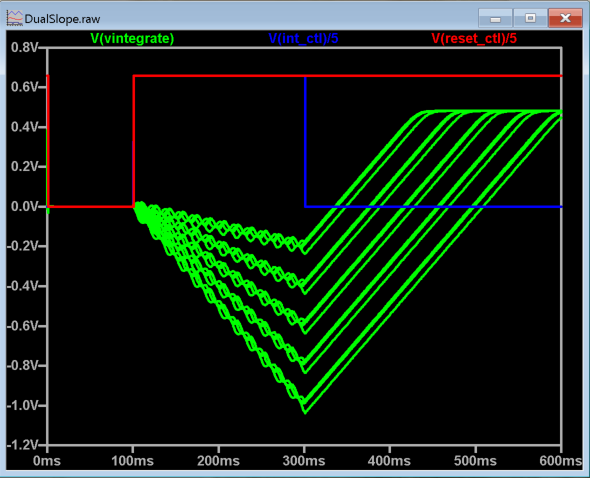This screenshot has height=478, width=590.
Task: Select the V(vintegrate) trace label
Action: point(132,38)
